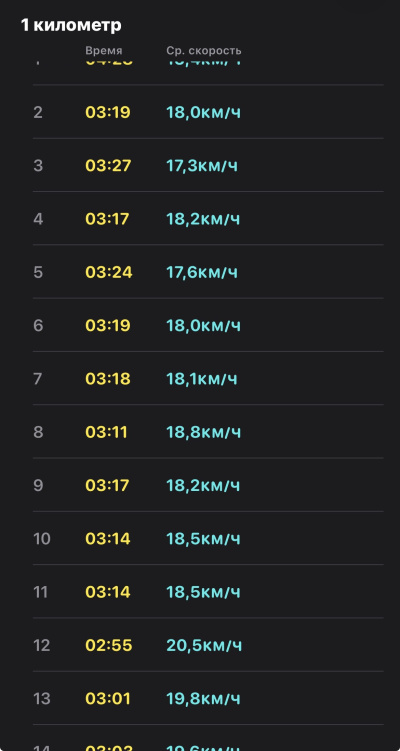Image resolution: width=400 pixels, height=751 pixels.
Task: Select the 03:01 time in the kilometer 13 row
Action: pos(108,699)
